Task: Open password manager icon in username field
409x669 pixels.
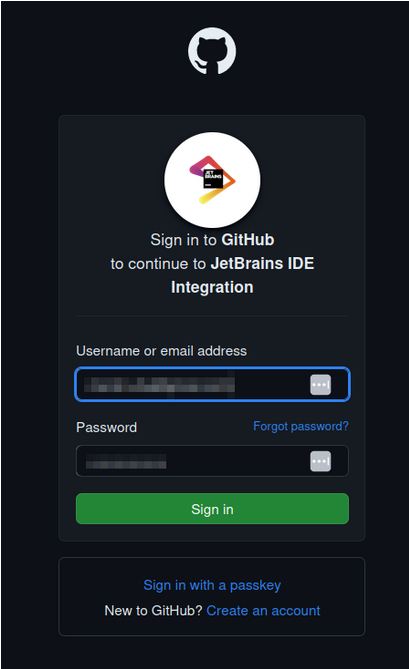Action: tap(320, 384)
